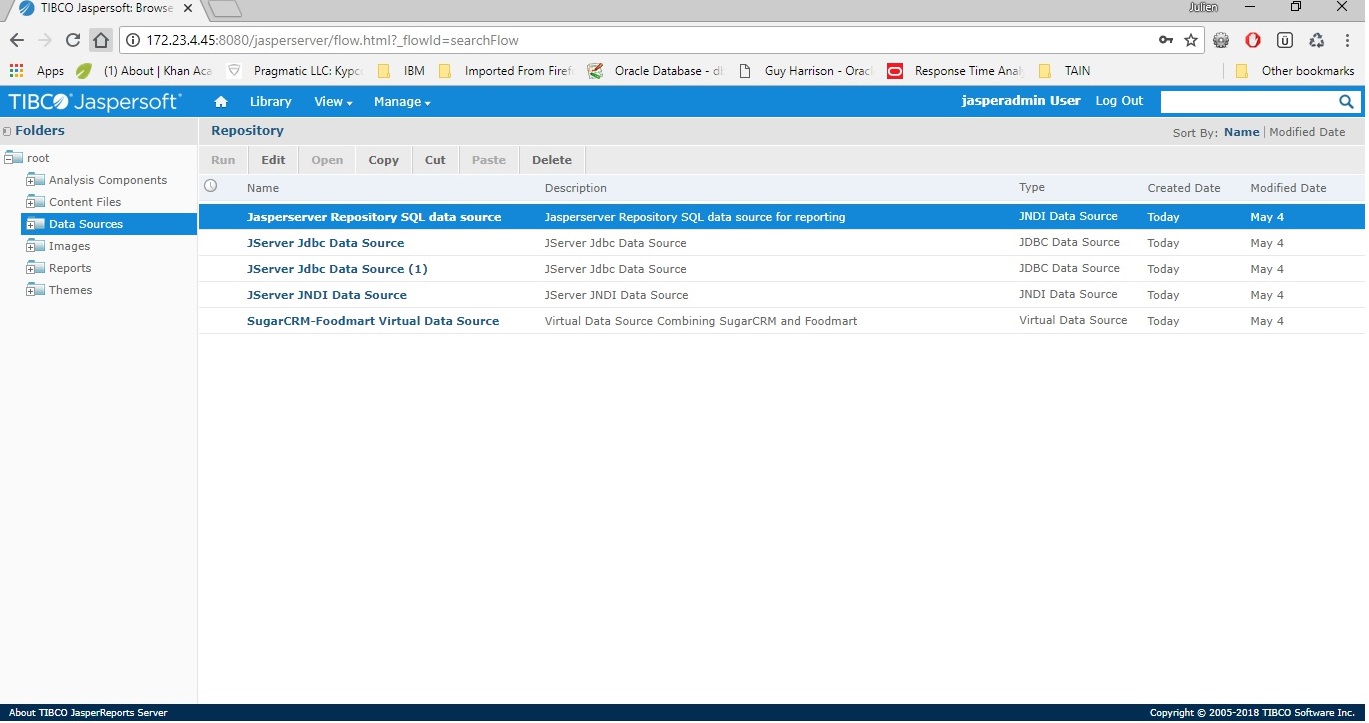Open the View dropdown menu
Screen dimensions: 1369x723
point(333,101)
